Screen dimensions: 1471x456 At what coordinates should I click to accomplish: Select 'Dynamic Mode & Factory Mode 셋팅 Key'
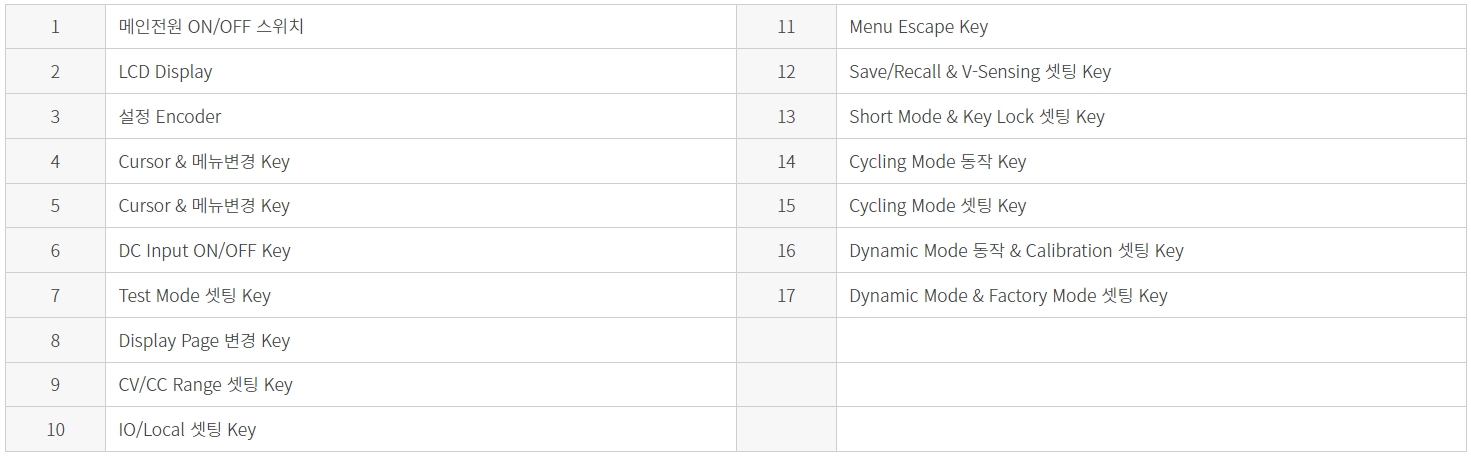coord(1008,296)
